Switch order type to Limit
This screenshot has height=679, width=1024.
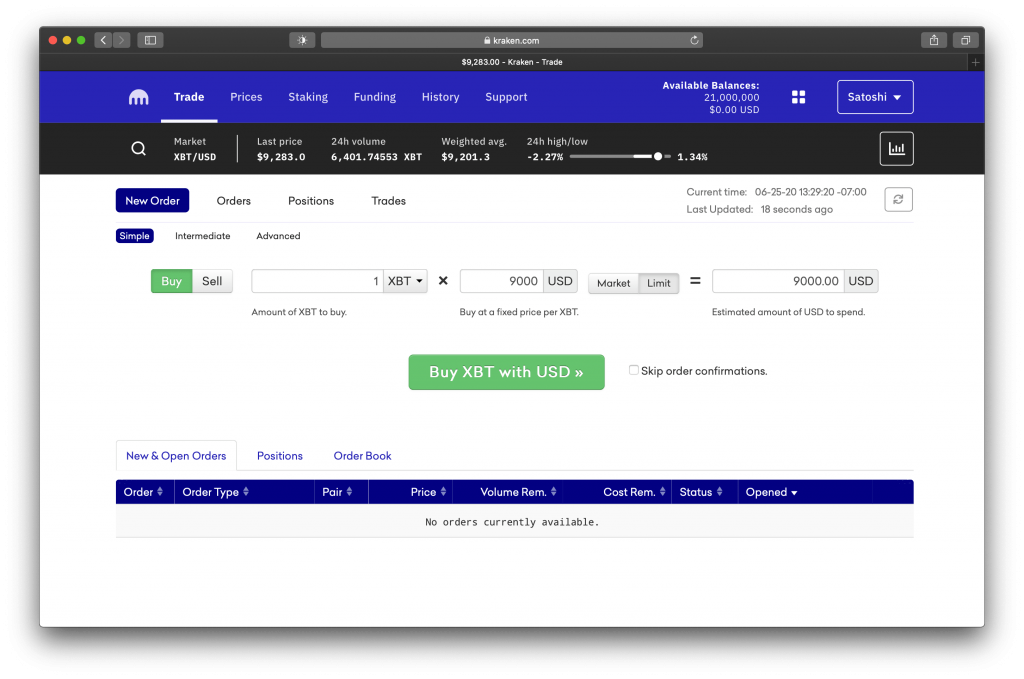tap(658, 283)
